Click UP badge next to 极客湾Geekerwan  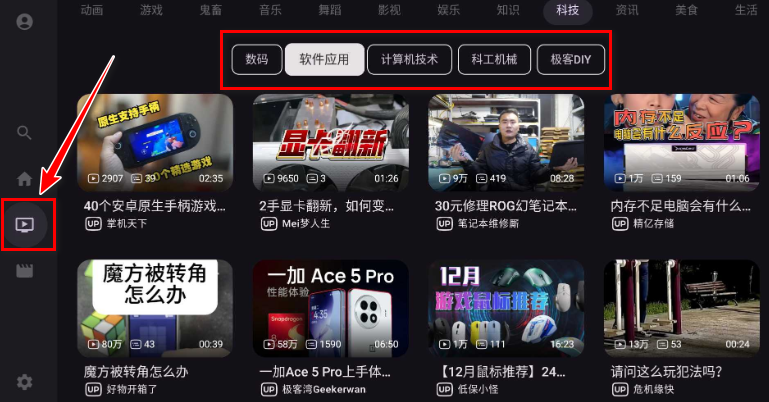tap(269, 389)
